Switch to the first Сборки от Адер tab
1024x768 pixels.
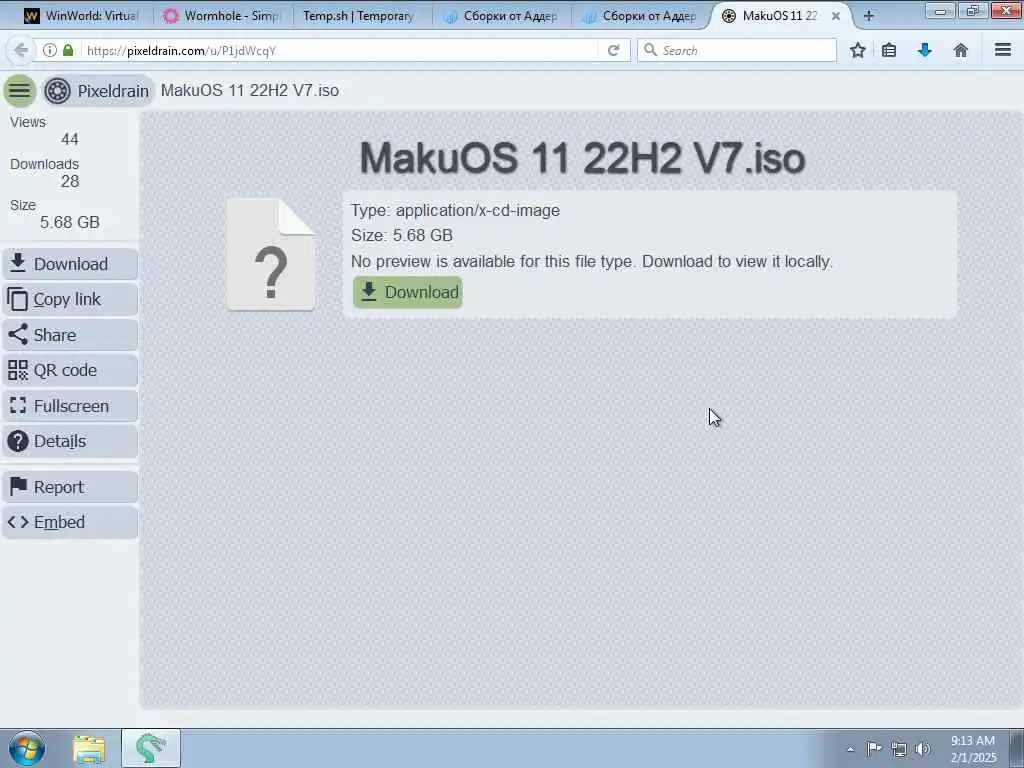(x=500, y=16)
